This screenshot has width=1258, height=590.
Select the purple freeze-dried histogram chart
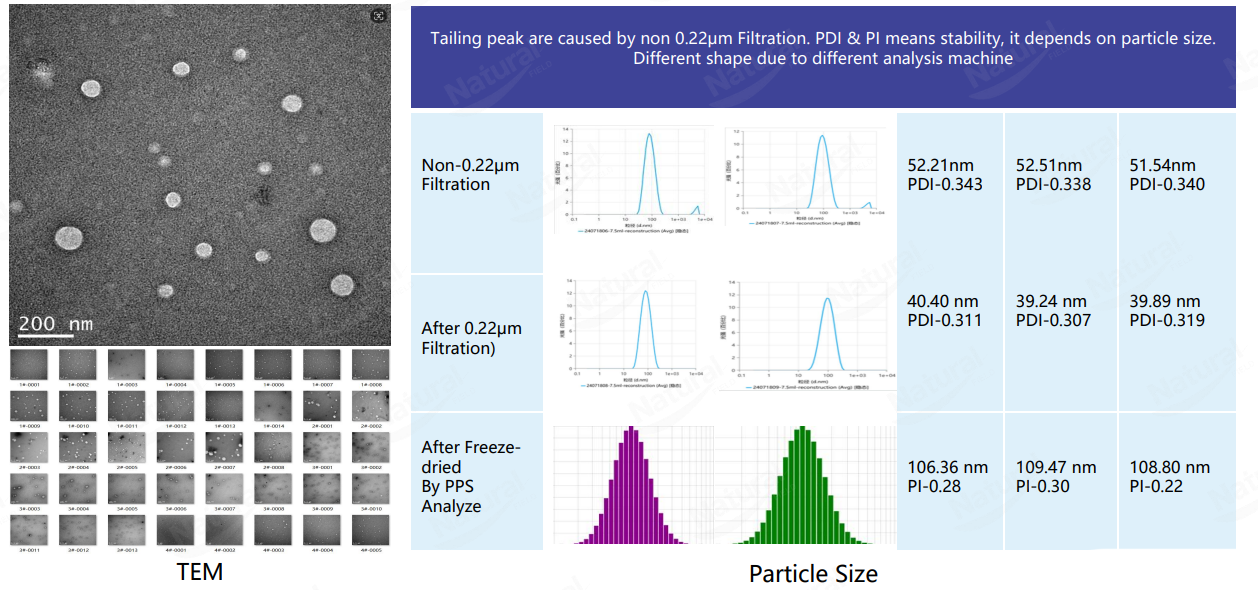pos(632,484)
